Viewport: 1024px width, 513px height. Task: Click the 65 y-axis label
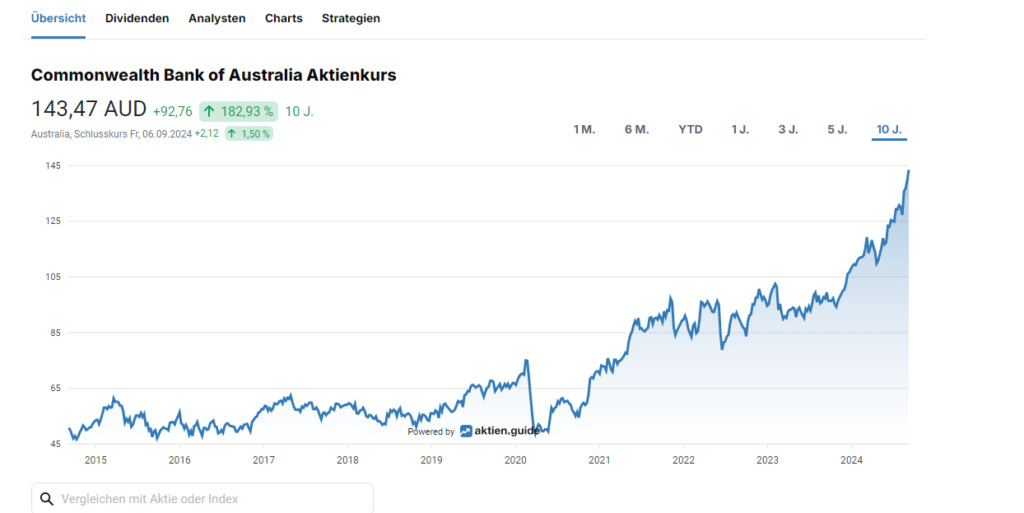point(55,388)
